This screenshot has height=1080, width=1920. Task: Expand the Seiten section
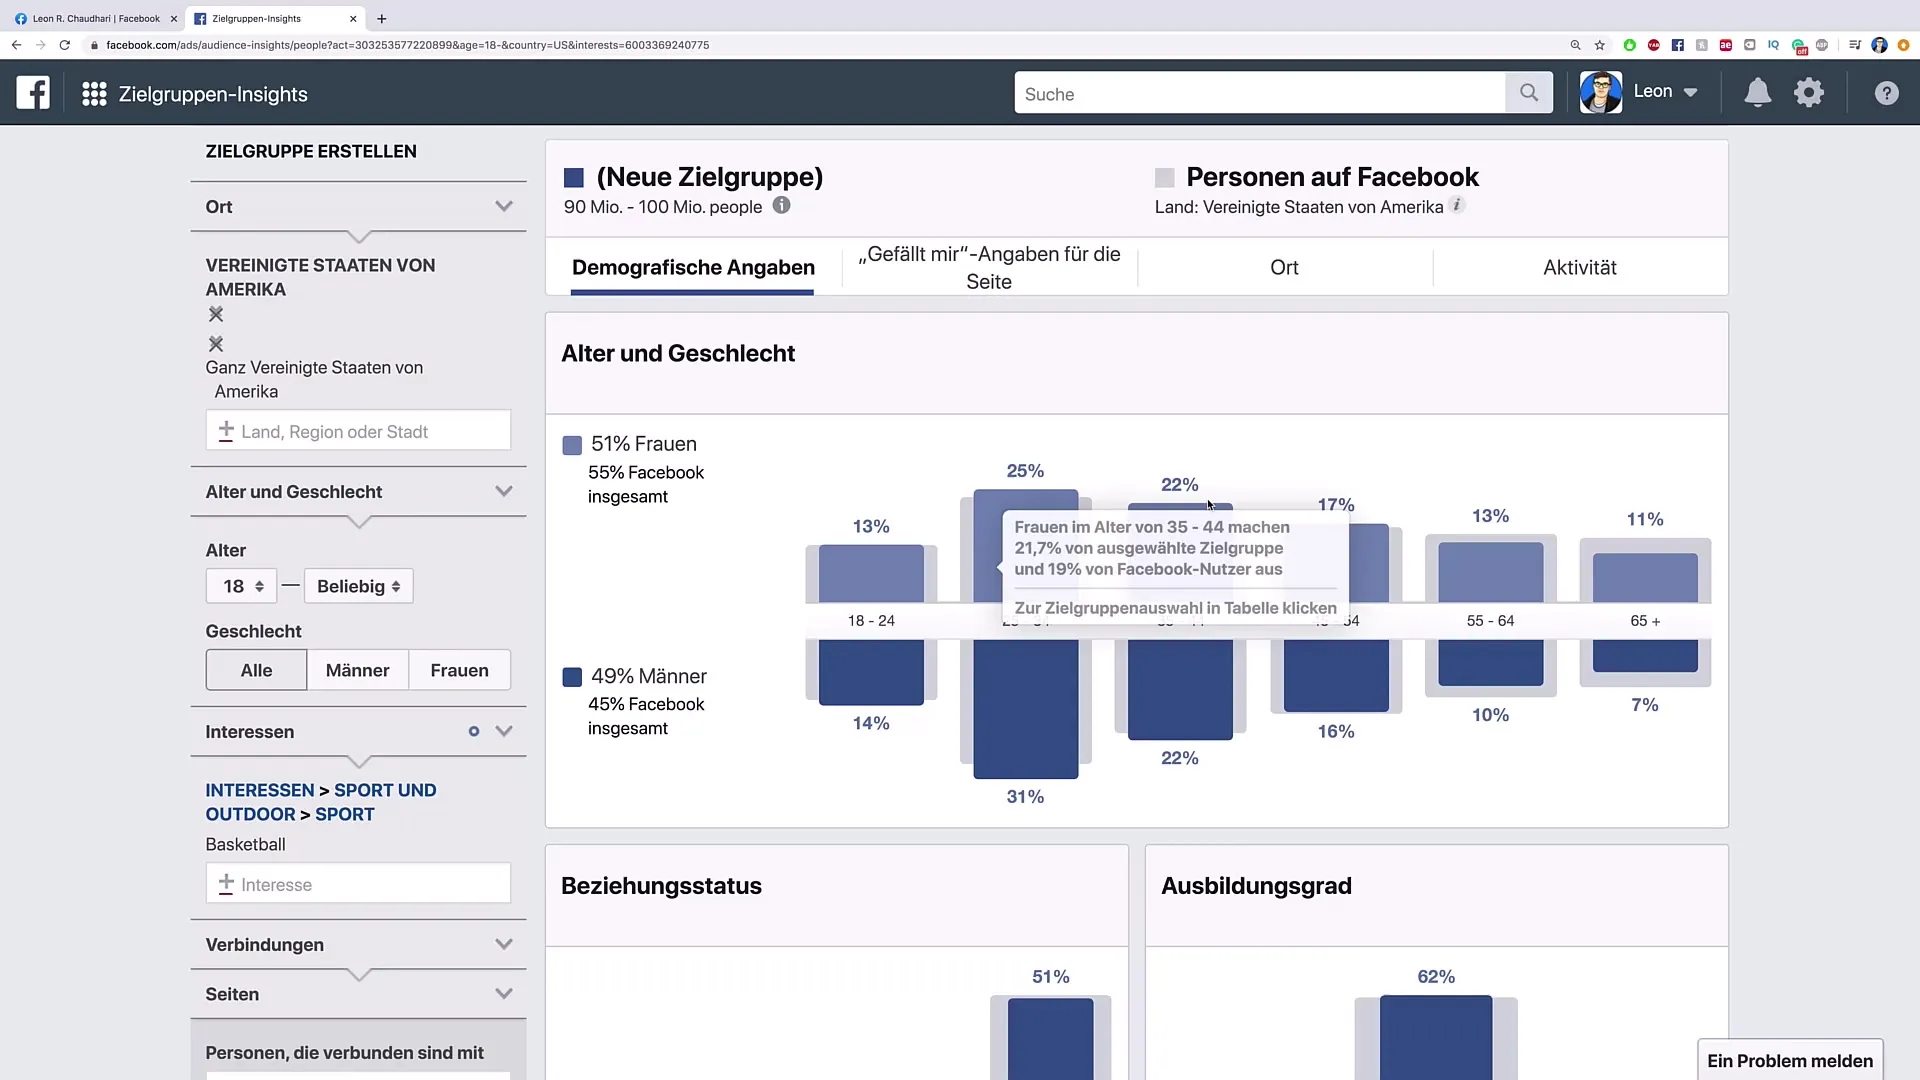click(504, 994)
